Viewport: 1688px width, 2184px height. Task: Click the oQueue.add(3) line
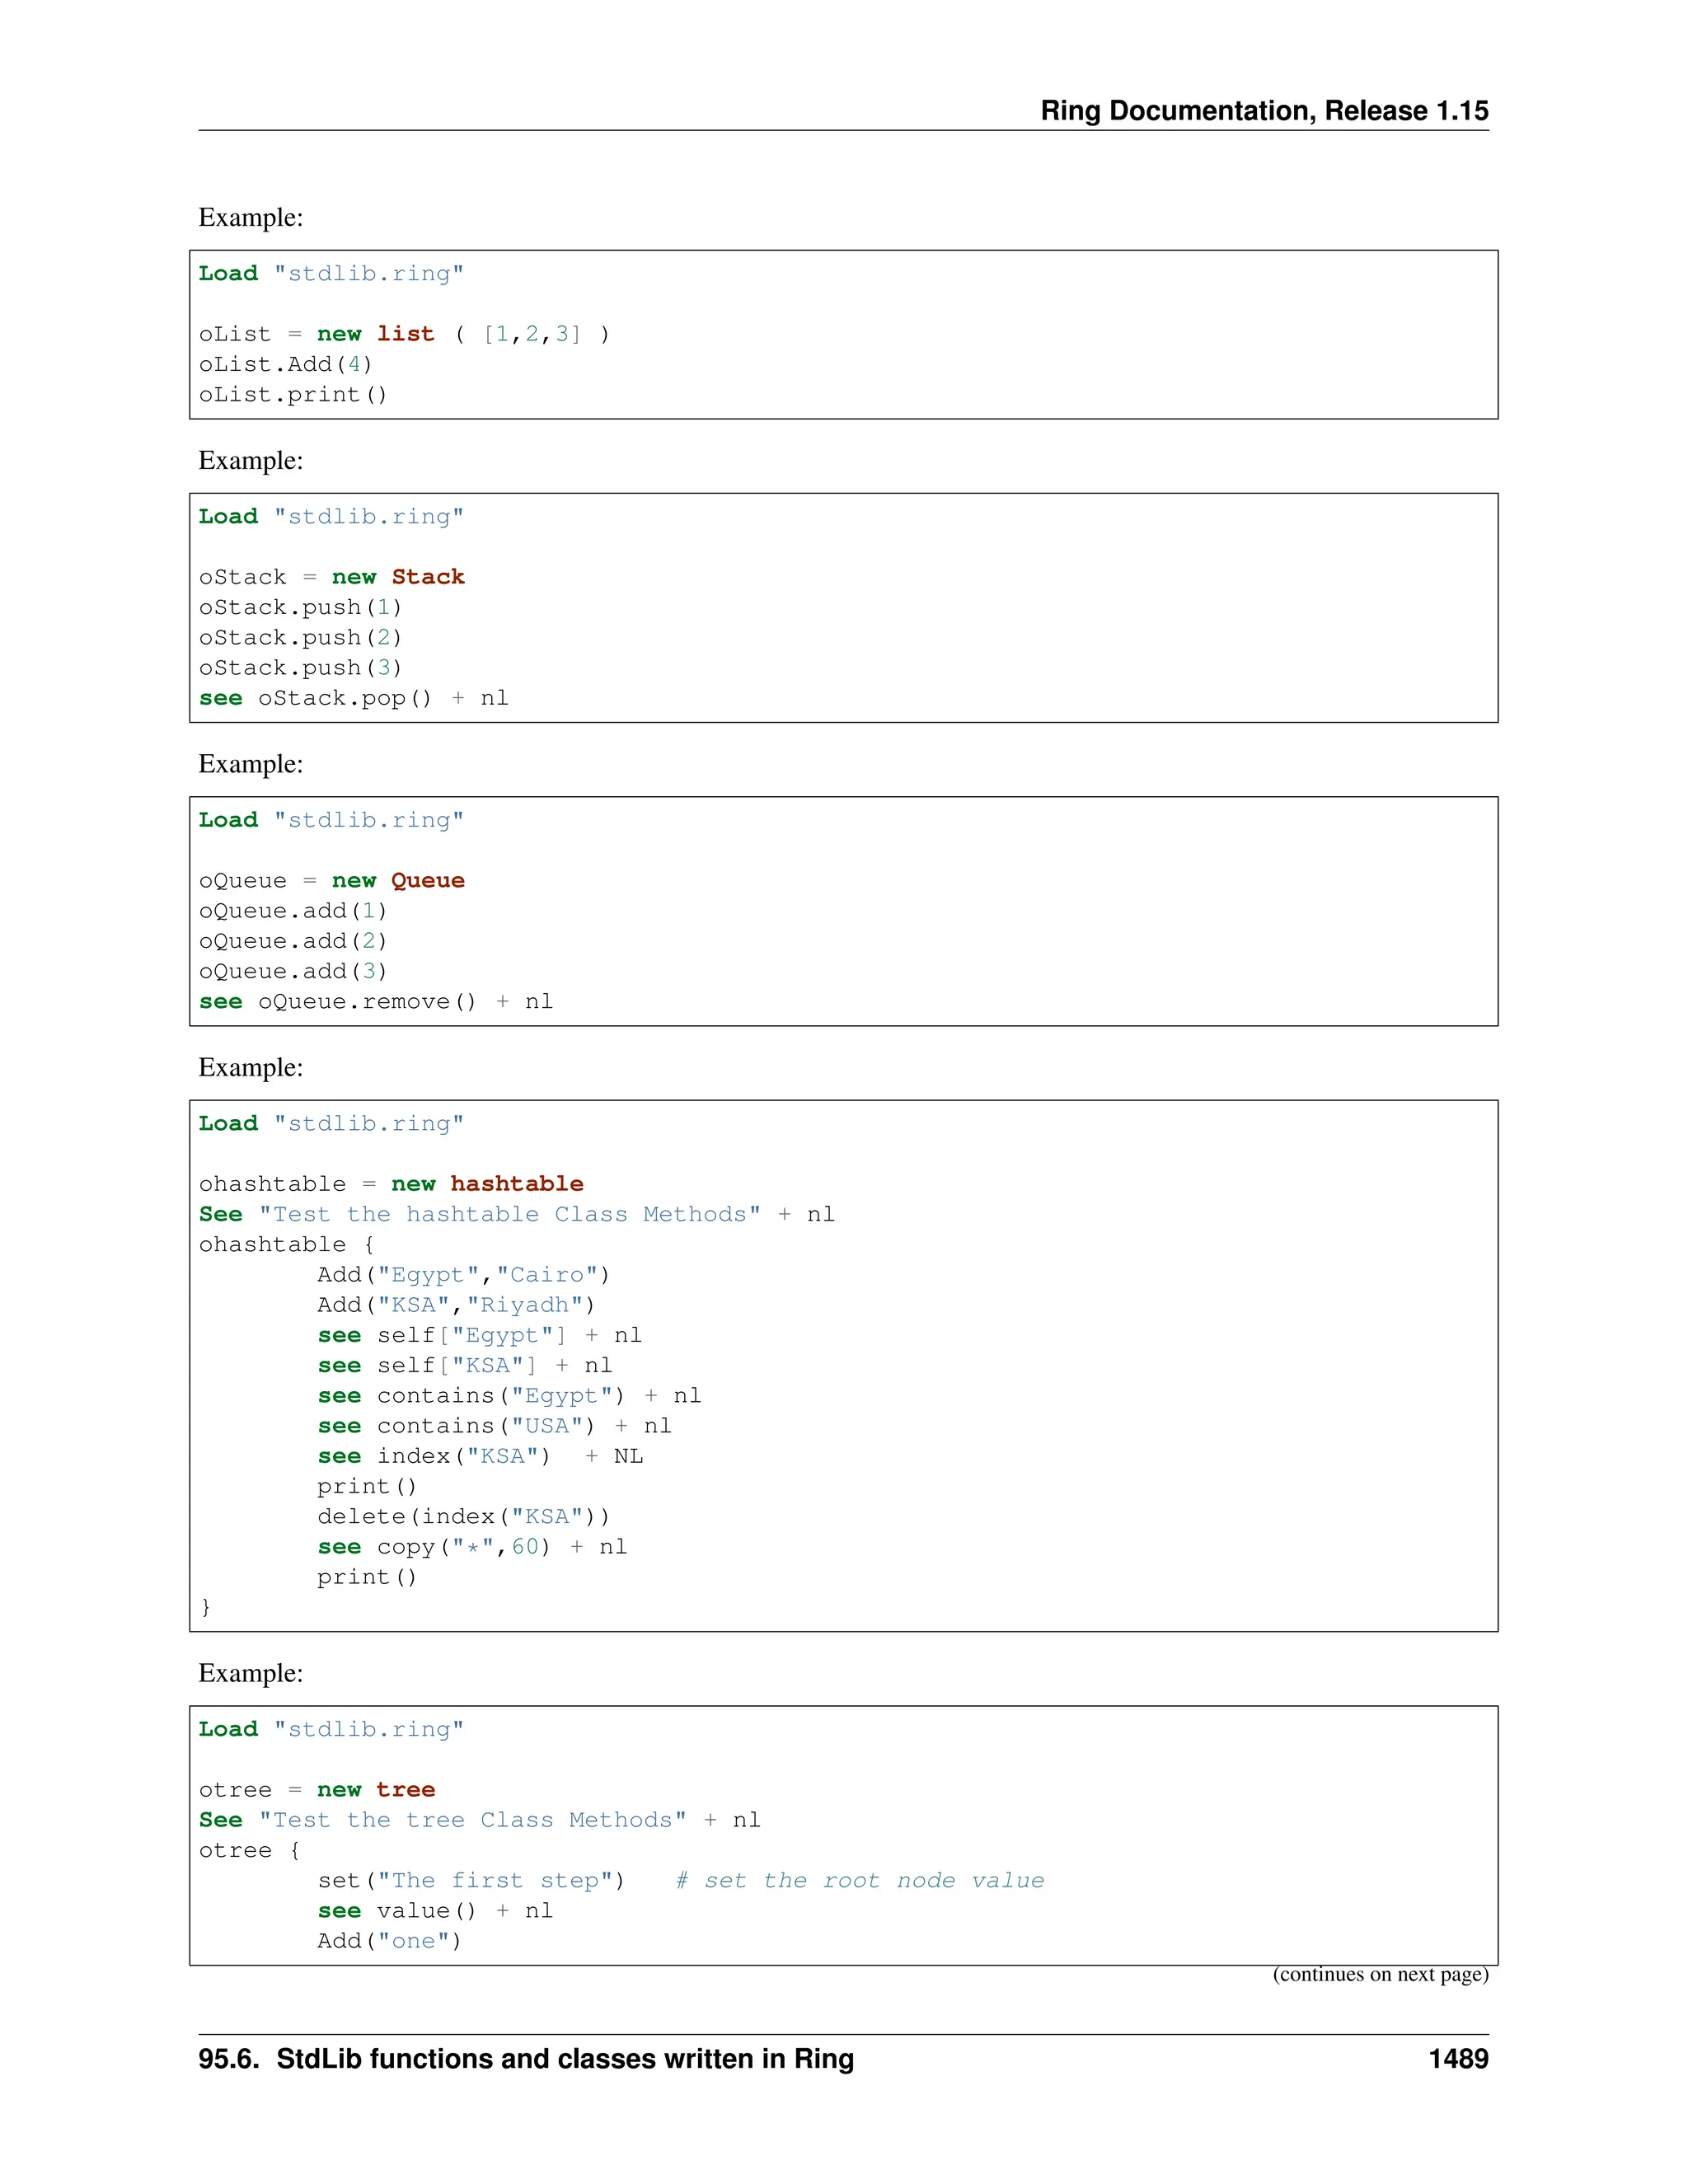tap(292, 972)
